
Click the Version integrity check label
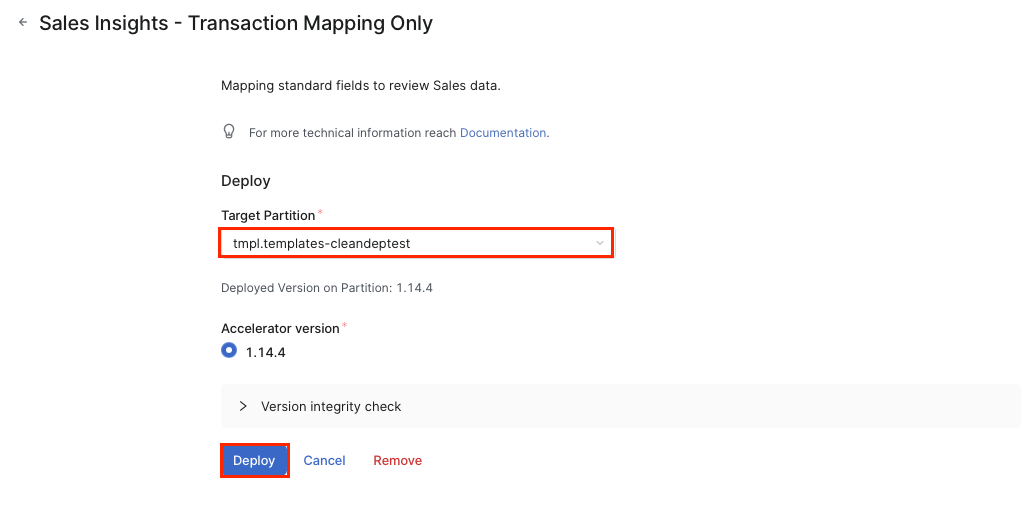pos(331,407)
